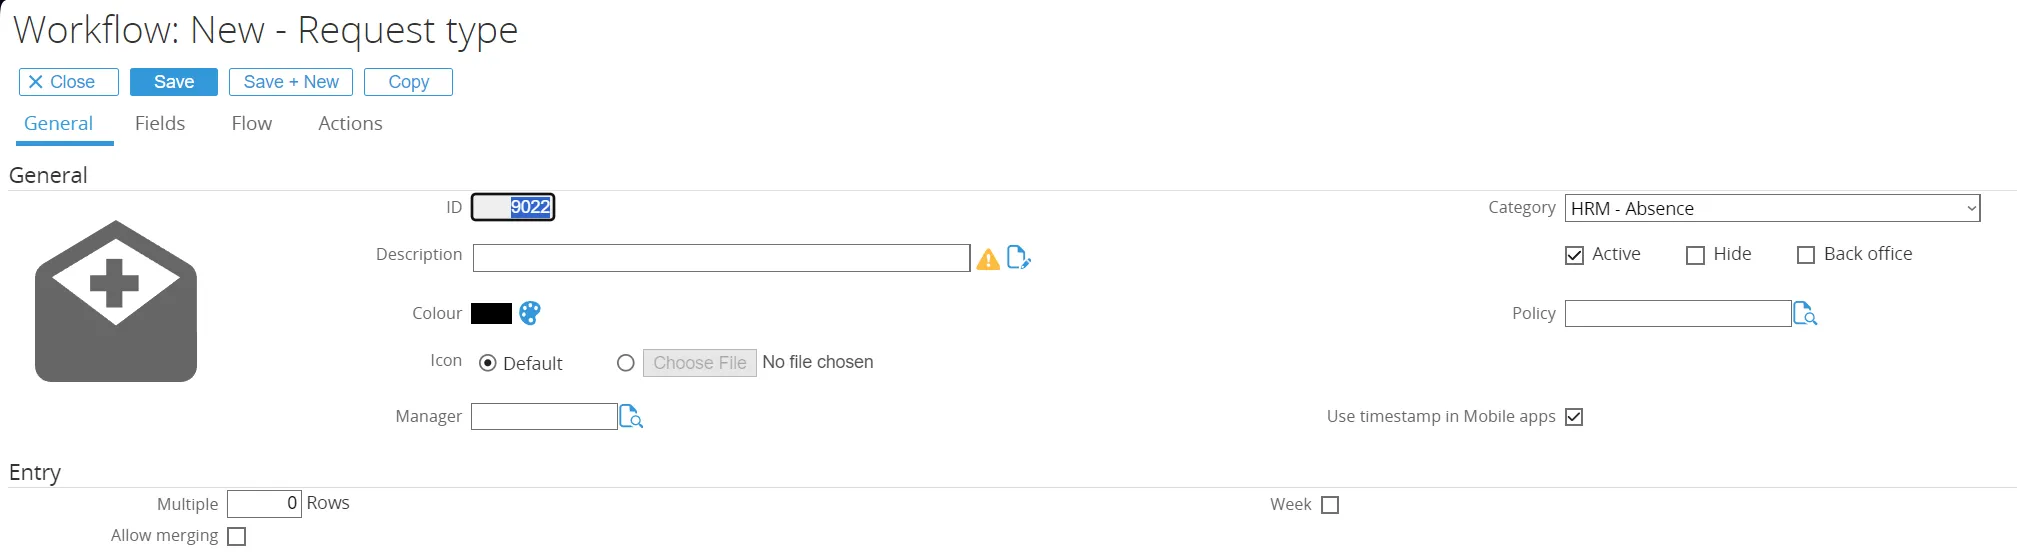Select the custom file icon radio button
The width and height of the screenshot is (2017, 556).
[626, 363]
